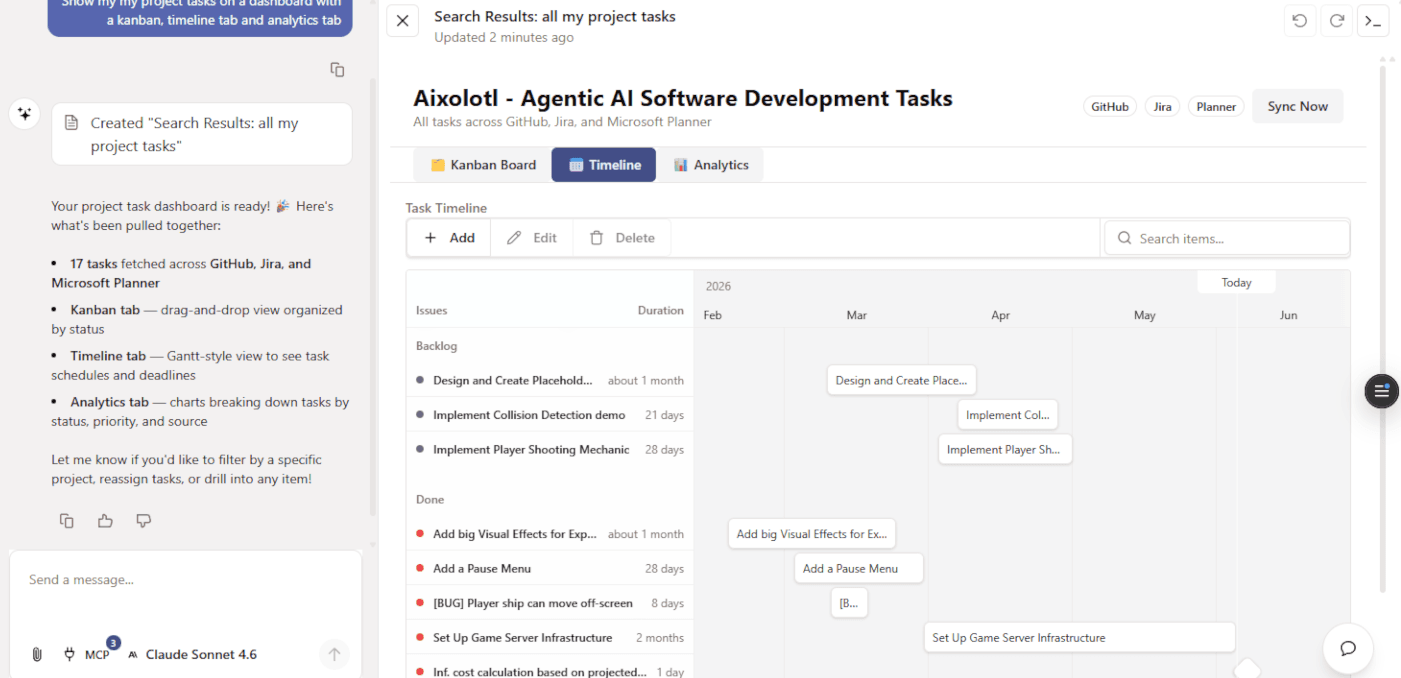The width and height of the screenshot is (1401, 678).
Task: Click the trash Delete icon
Action: (x=596, y=238)
